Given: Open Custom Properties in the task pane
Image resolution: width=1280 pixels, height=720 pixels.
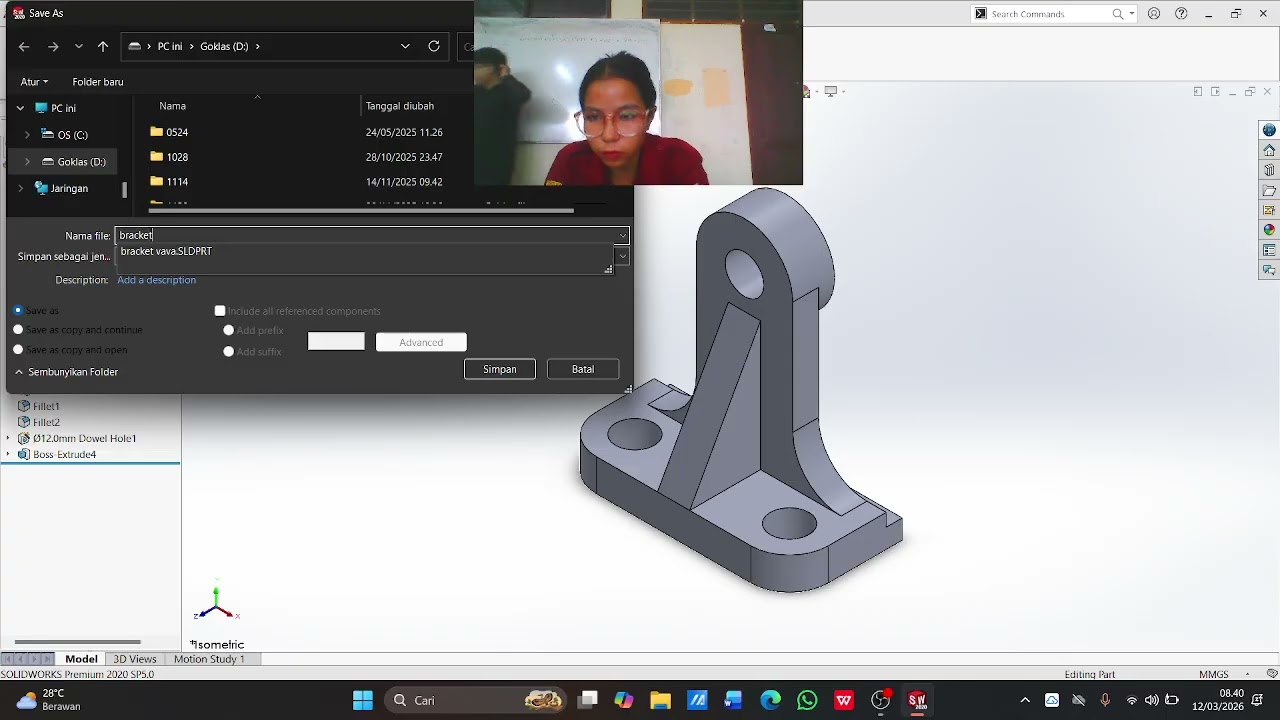Looking at the screenshot, I should 1269,250.
